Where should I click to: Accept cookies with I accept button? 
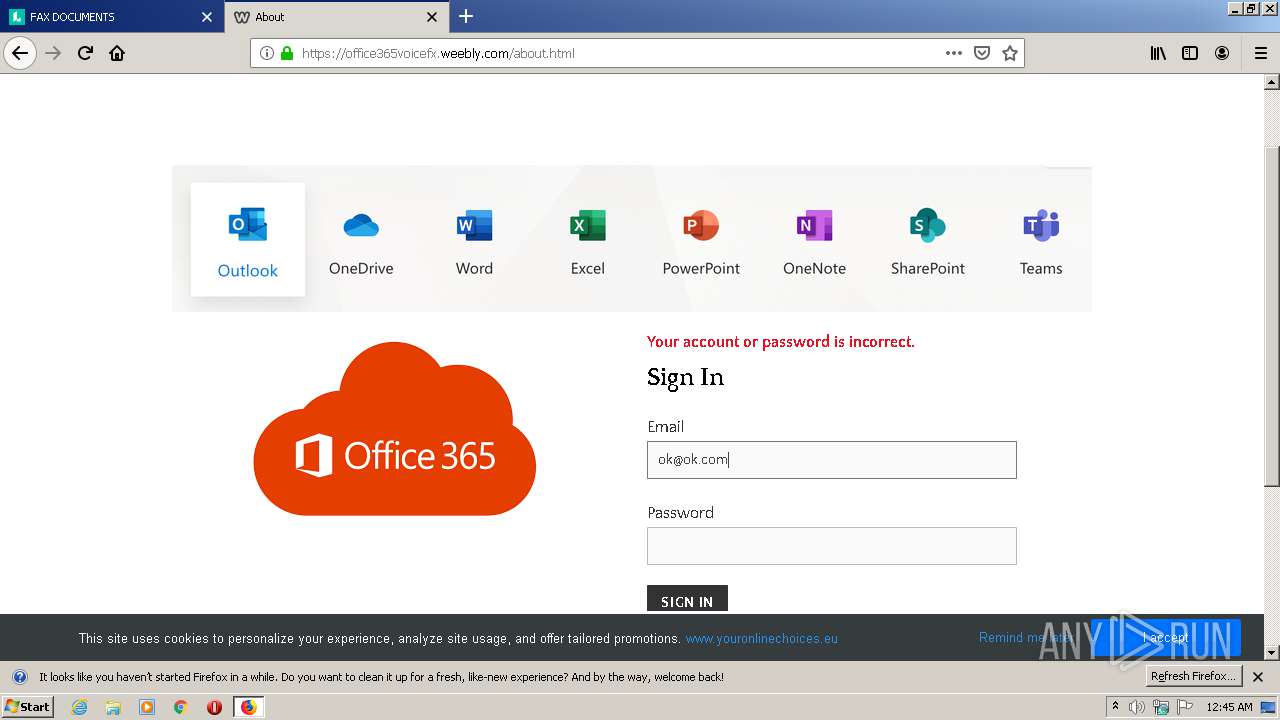[1166, 638]
